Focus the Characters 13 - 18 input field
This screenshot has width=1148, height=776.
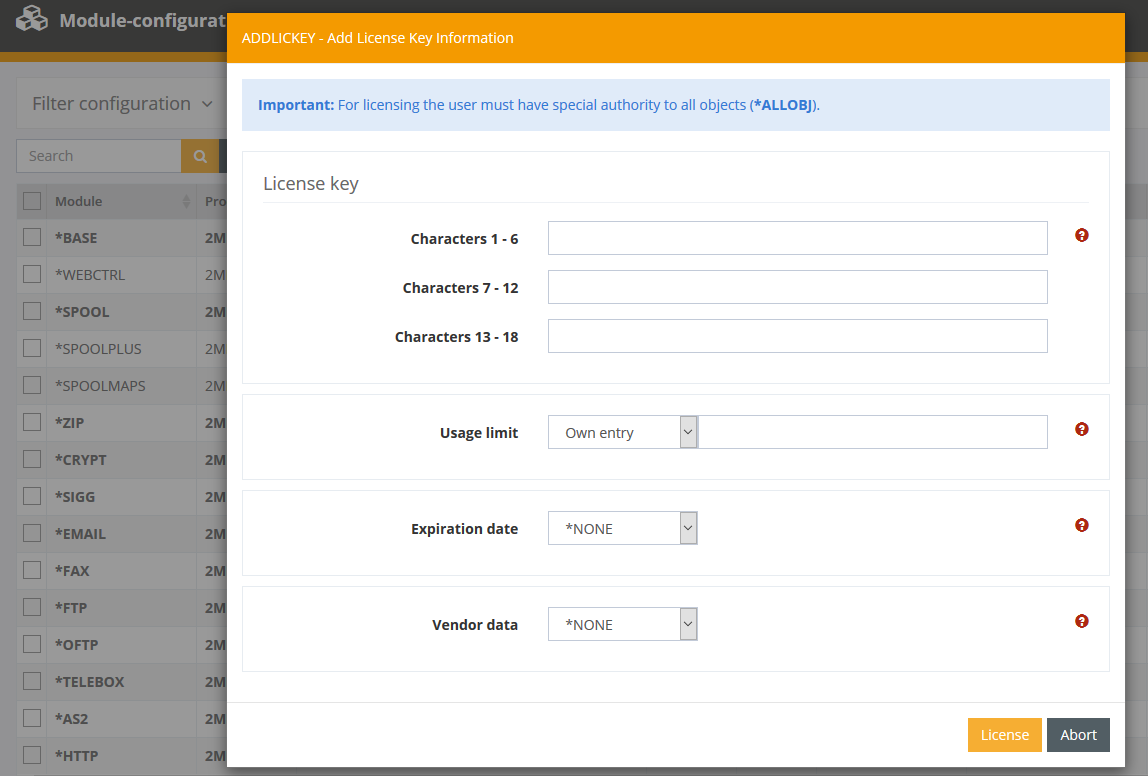coord(797,336)
